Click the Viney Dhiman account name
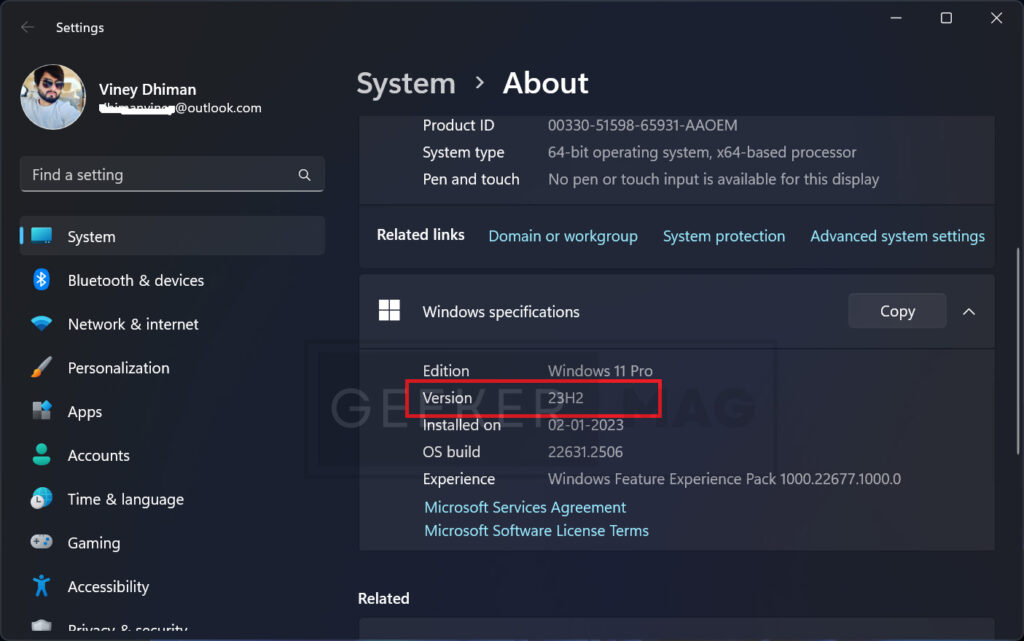Image resolution: width=1024 pixels, height=641 pixels. pos(148,89)
